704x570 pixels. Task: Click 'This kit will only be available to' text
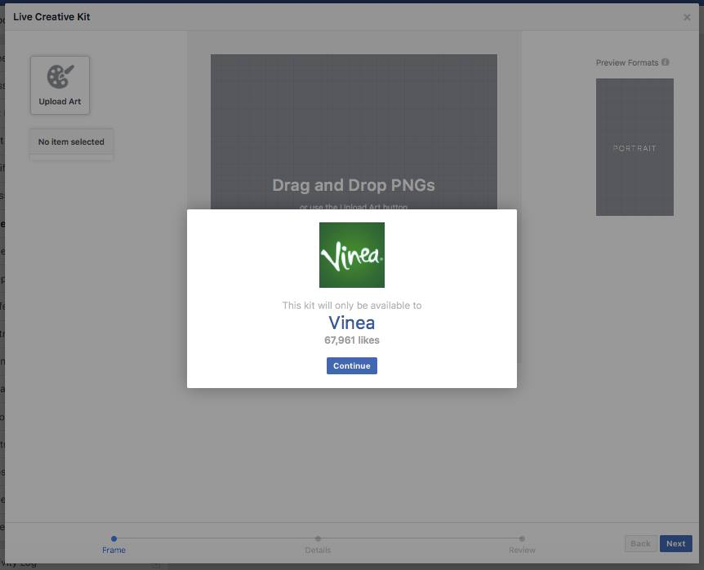tap(352, 305)
